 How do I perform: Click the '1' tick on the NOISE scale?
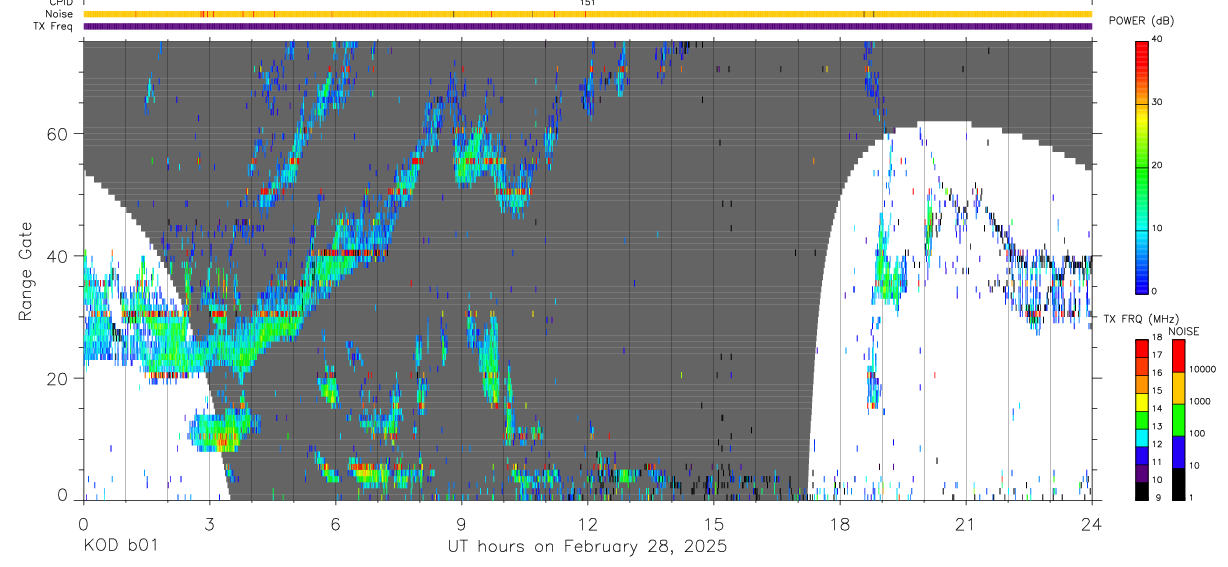[1191, 497]
